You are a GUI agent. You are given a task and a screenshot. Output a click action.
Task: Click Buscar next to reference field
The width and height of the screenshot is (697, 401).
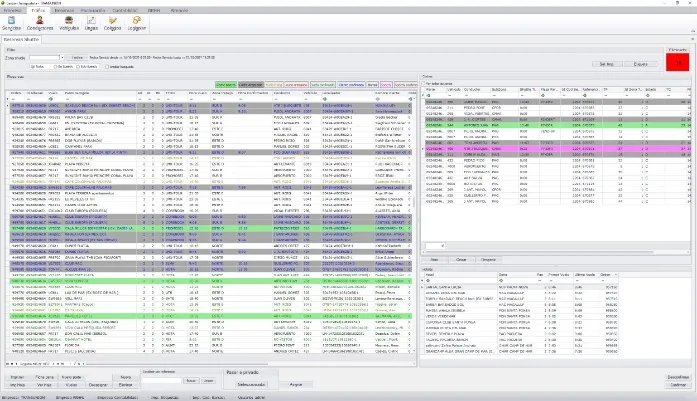click(x=191, y=381)
